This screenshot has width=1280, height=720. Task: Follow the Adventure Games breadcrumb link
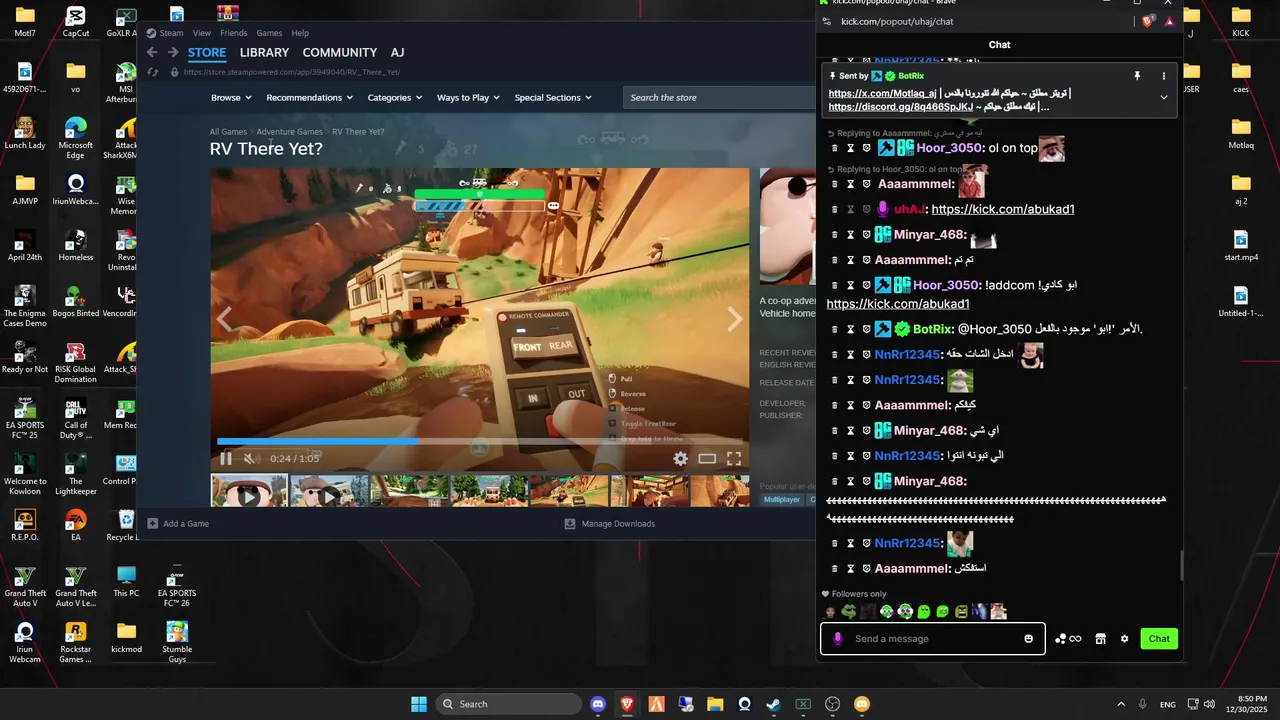coord(289,132)
